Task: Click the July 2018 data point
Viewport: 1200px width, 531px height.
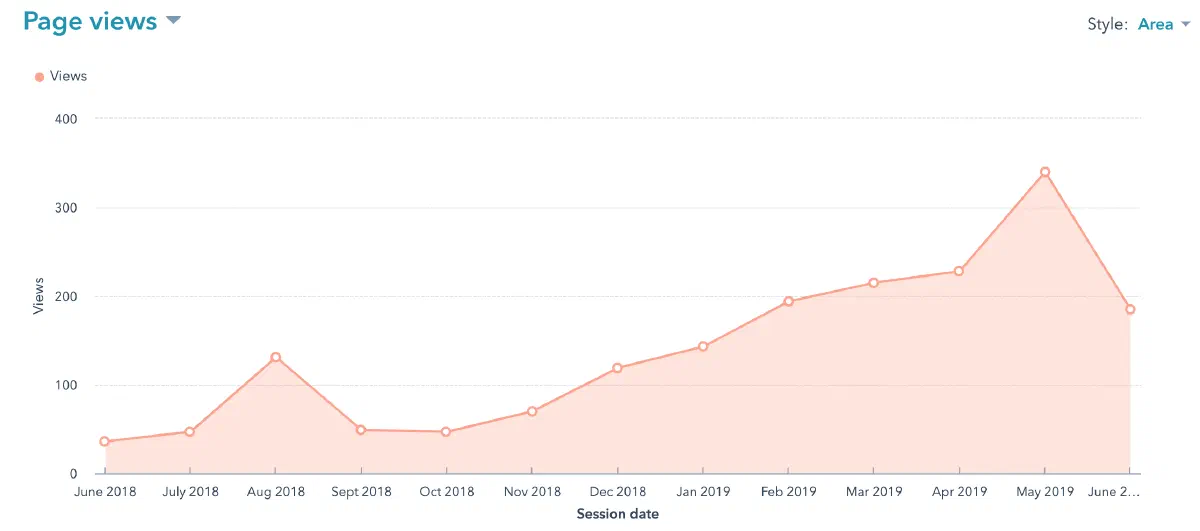Action: click(189, 432)
